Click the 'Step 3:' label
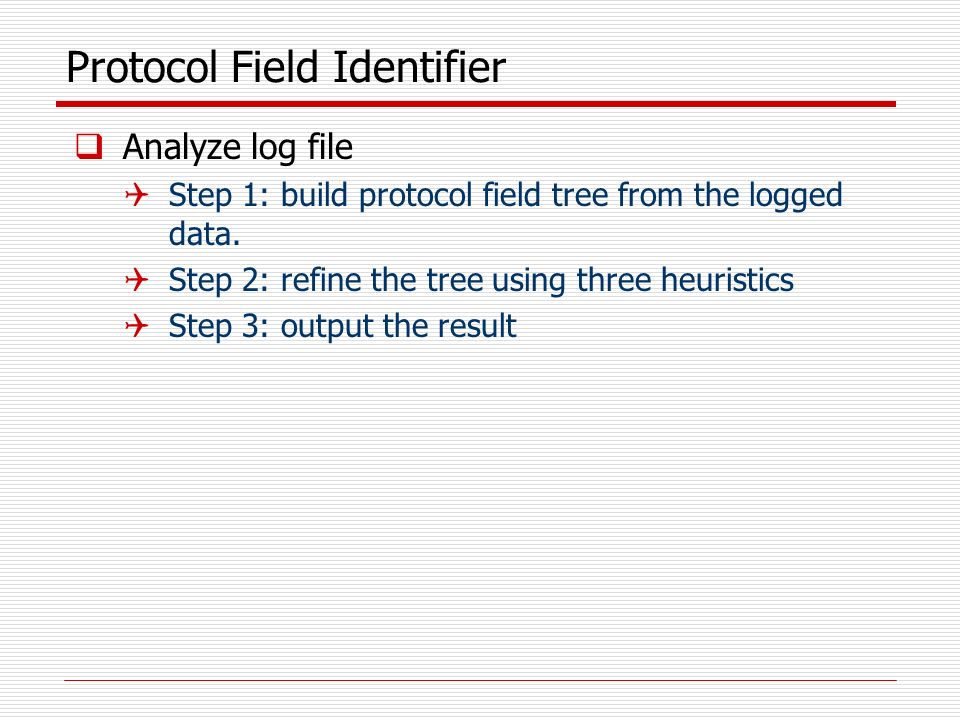960x720 pixels. pyautogui.click(x=219, y=326)
